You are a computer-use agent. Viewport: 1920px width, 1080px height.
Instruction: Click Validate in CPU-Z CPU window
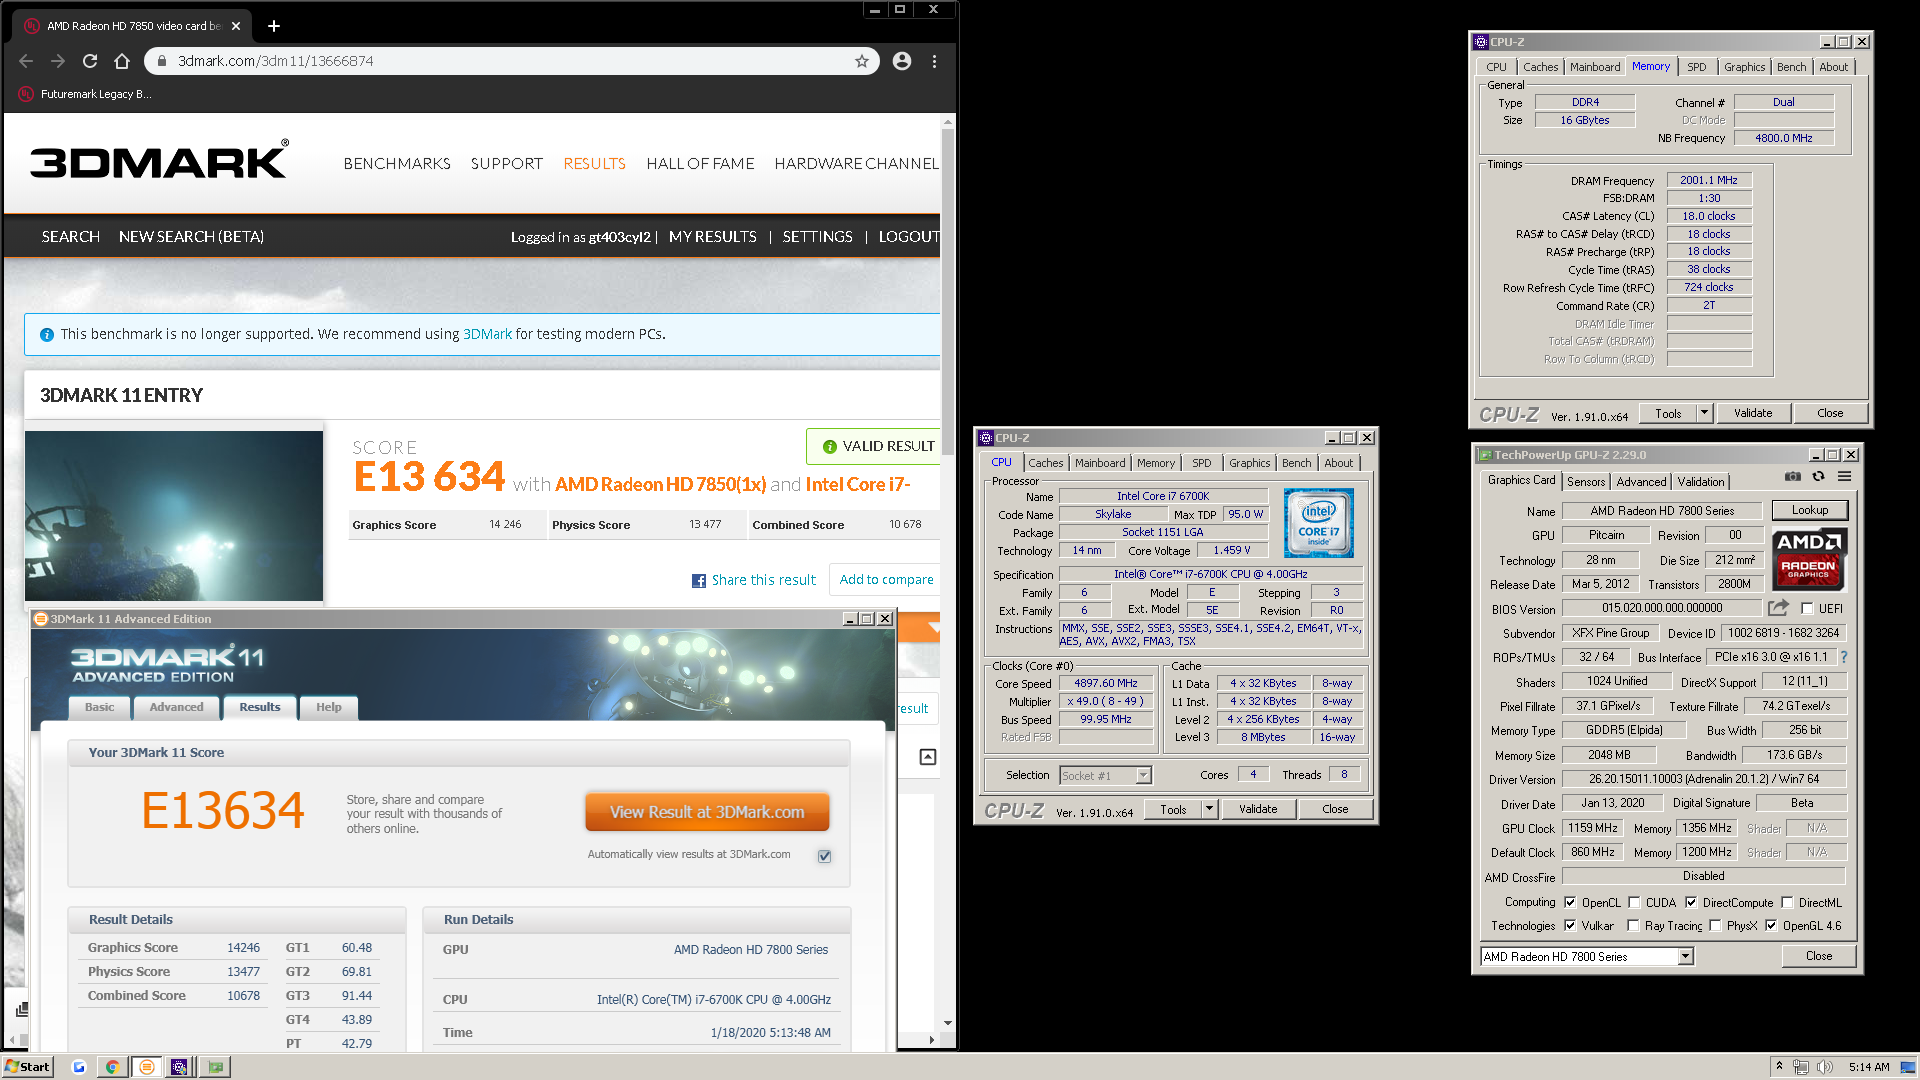(1258, 808)
